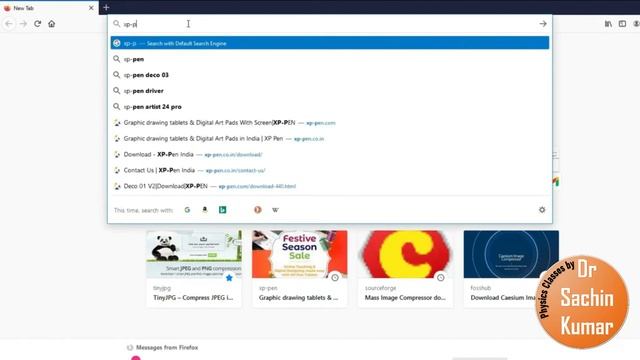This screenshot has height=360, width=640.
Task: Search this time with Google icon
Action: click(187, 210)
